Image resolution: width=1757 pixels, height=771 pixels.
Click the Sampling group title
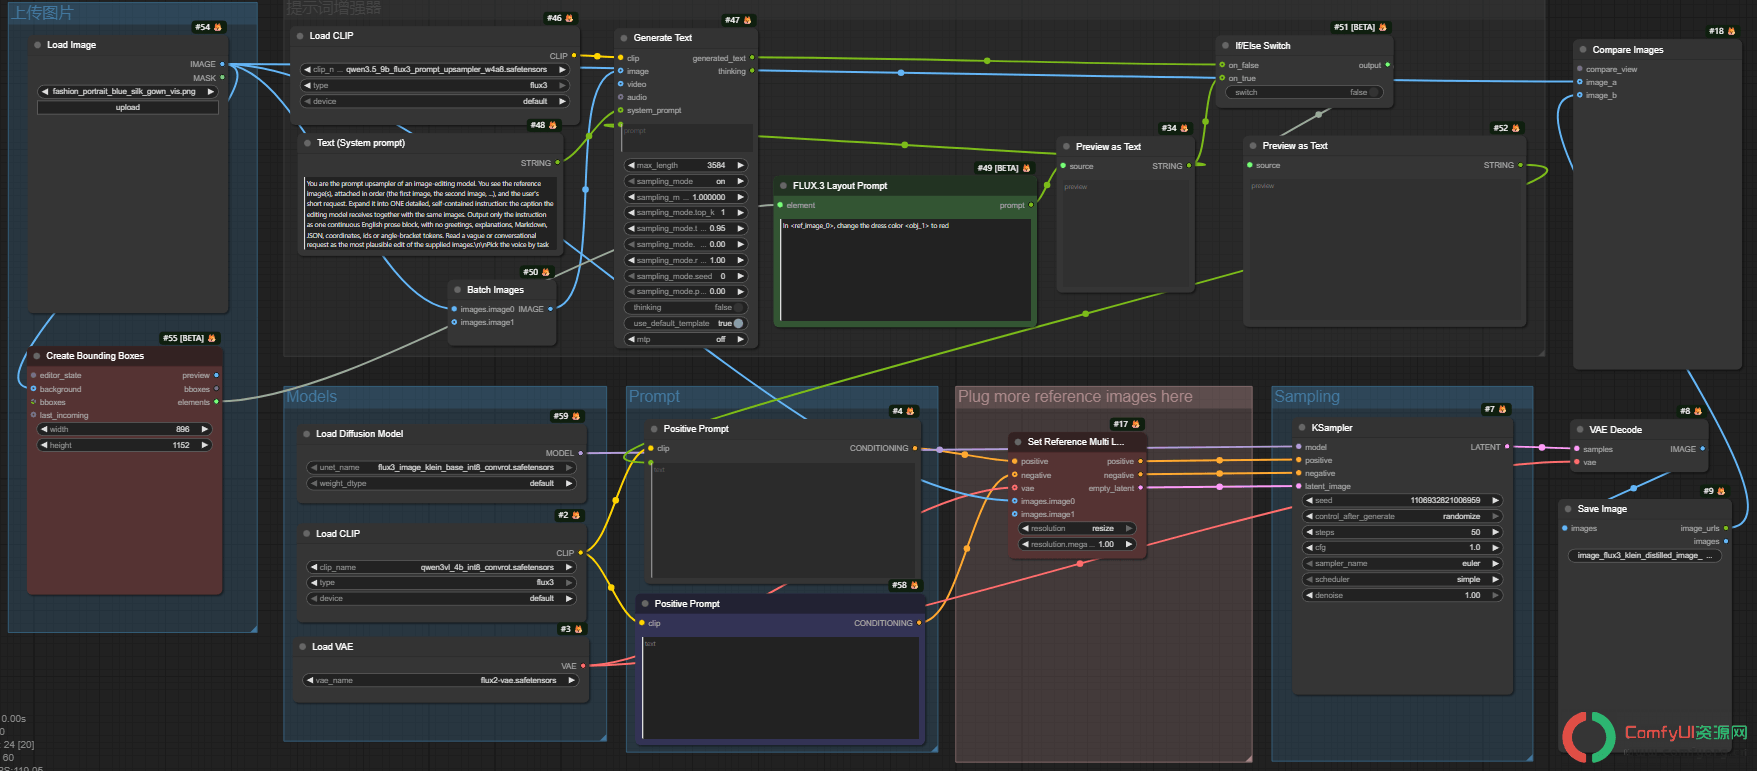coord(1306,397)
